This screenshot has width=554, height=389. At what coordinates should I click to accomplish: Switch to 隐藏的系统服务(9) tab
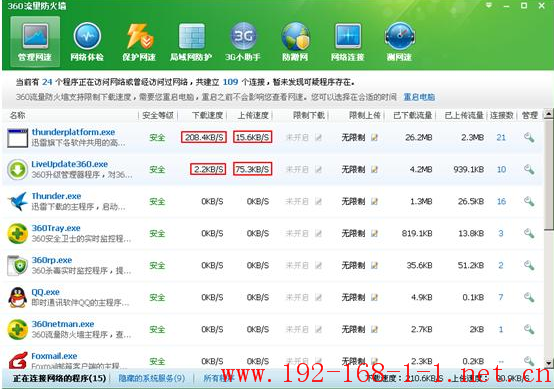(x=152, y=378)
